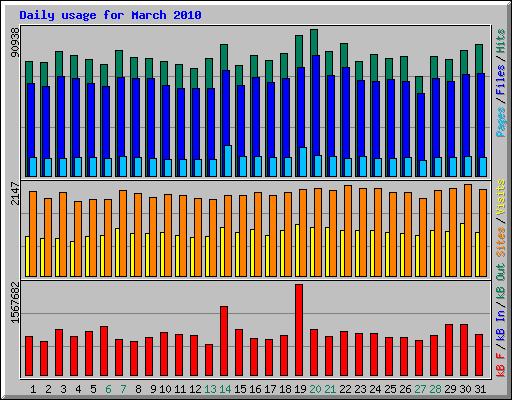Click the "kB F" legend label
The width and height of the screenshot is (512, 400).
pos(500,364)
